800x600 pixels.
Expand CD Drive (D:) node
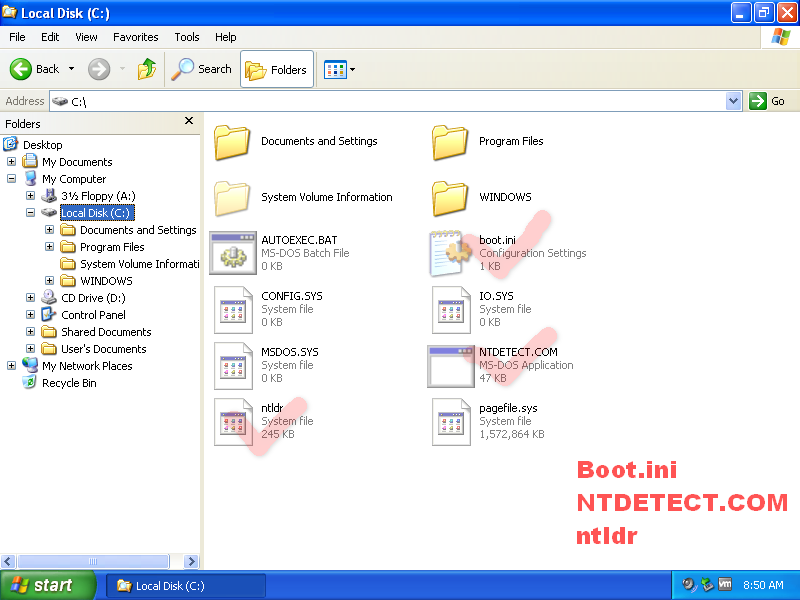[x=30, y=297]
